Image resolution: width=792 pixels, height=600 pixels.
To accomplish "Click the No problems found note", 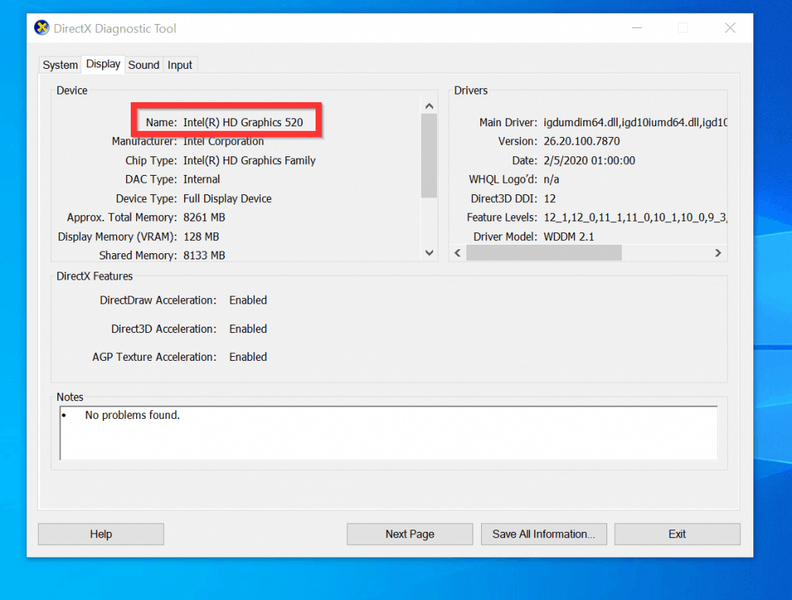I will pos(132,415).
